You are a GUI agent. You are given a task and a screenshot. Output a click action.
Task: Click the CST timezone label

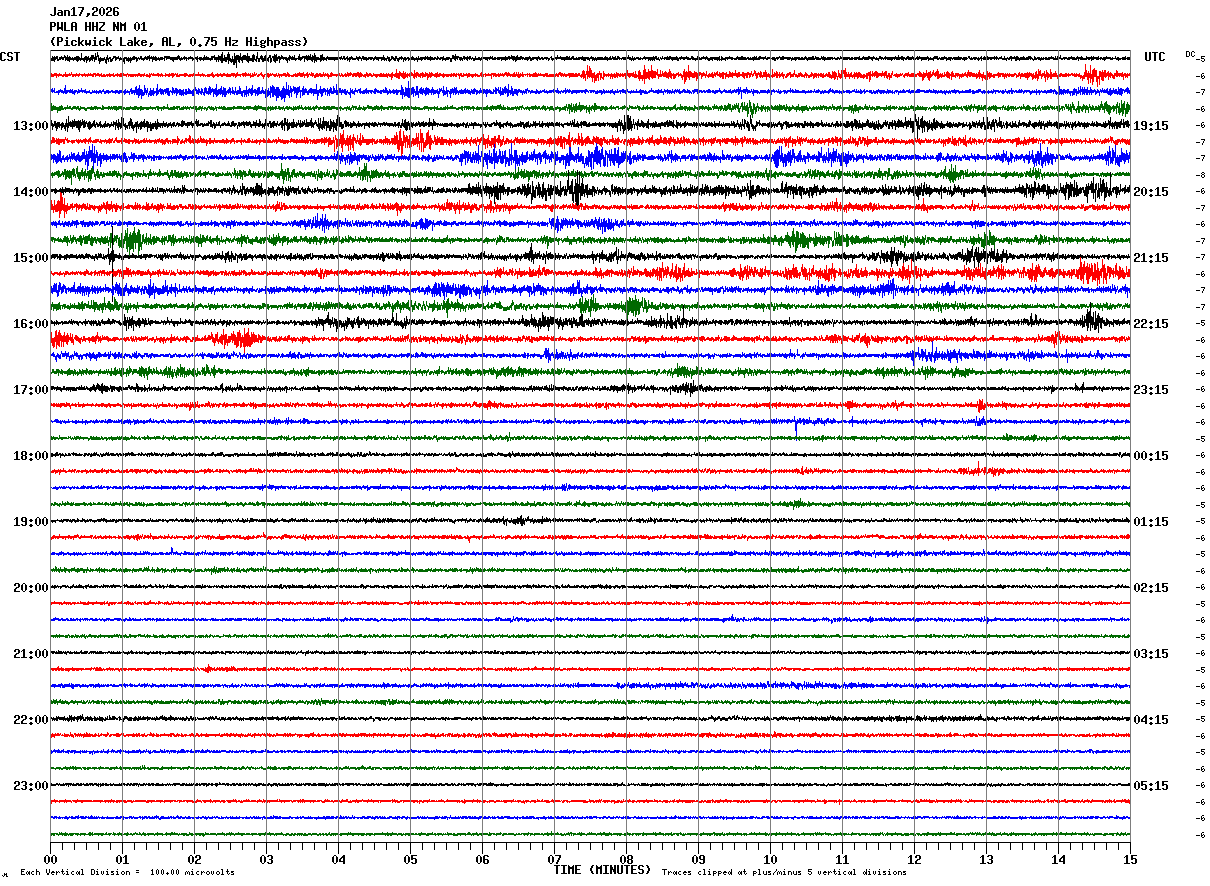[10, 57]
